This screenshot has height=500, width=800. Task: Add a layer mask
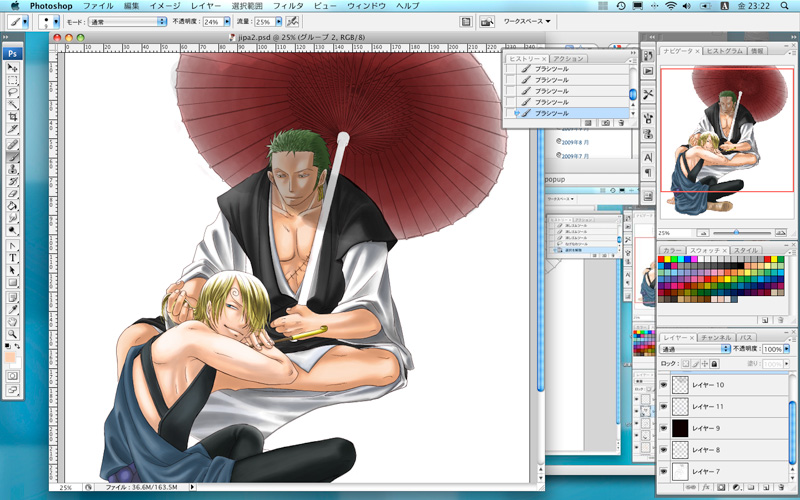721,488
